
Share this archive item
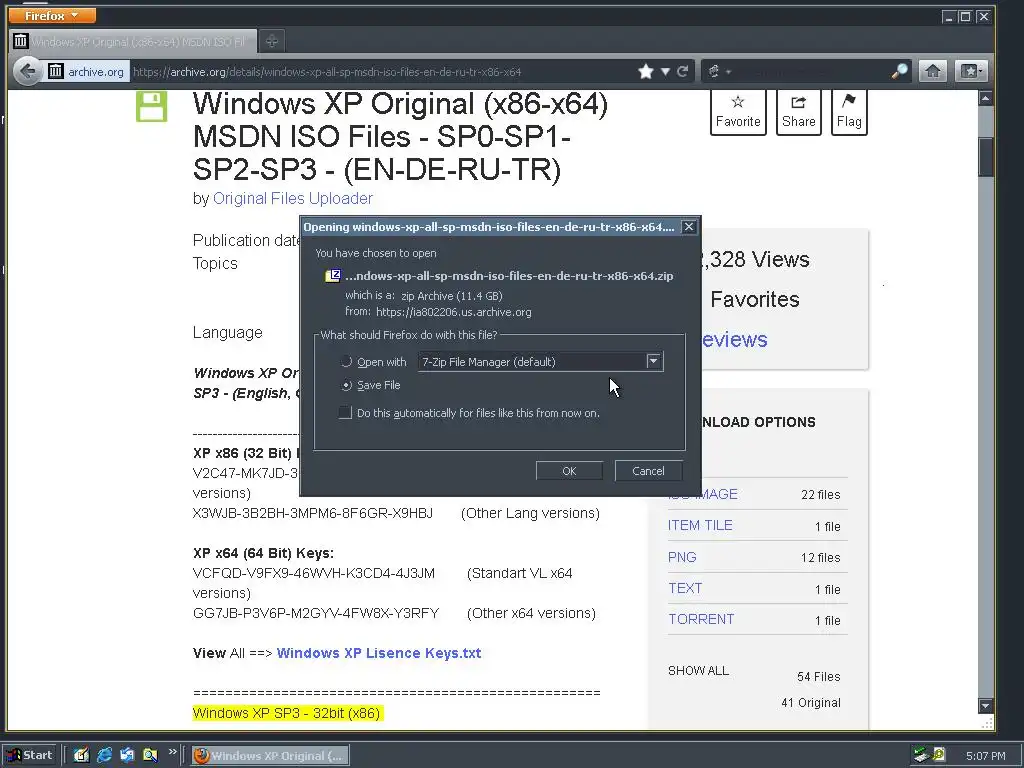click(x=799, y=112)
